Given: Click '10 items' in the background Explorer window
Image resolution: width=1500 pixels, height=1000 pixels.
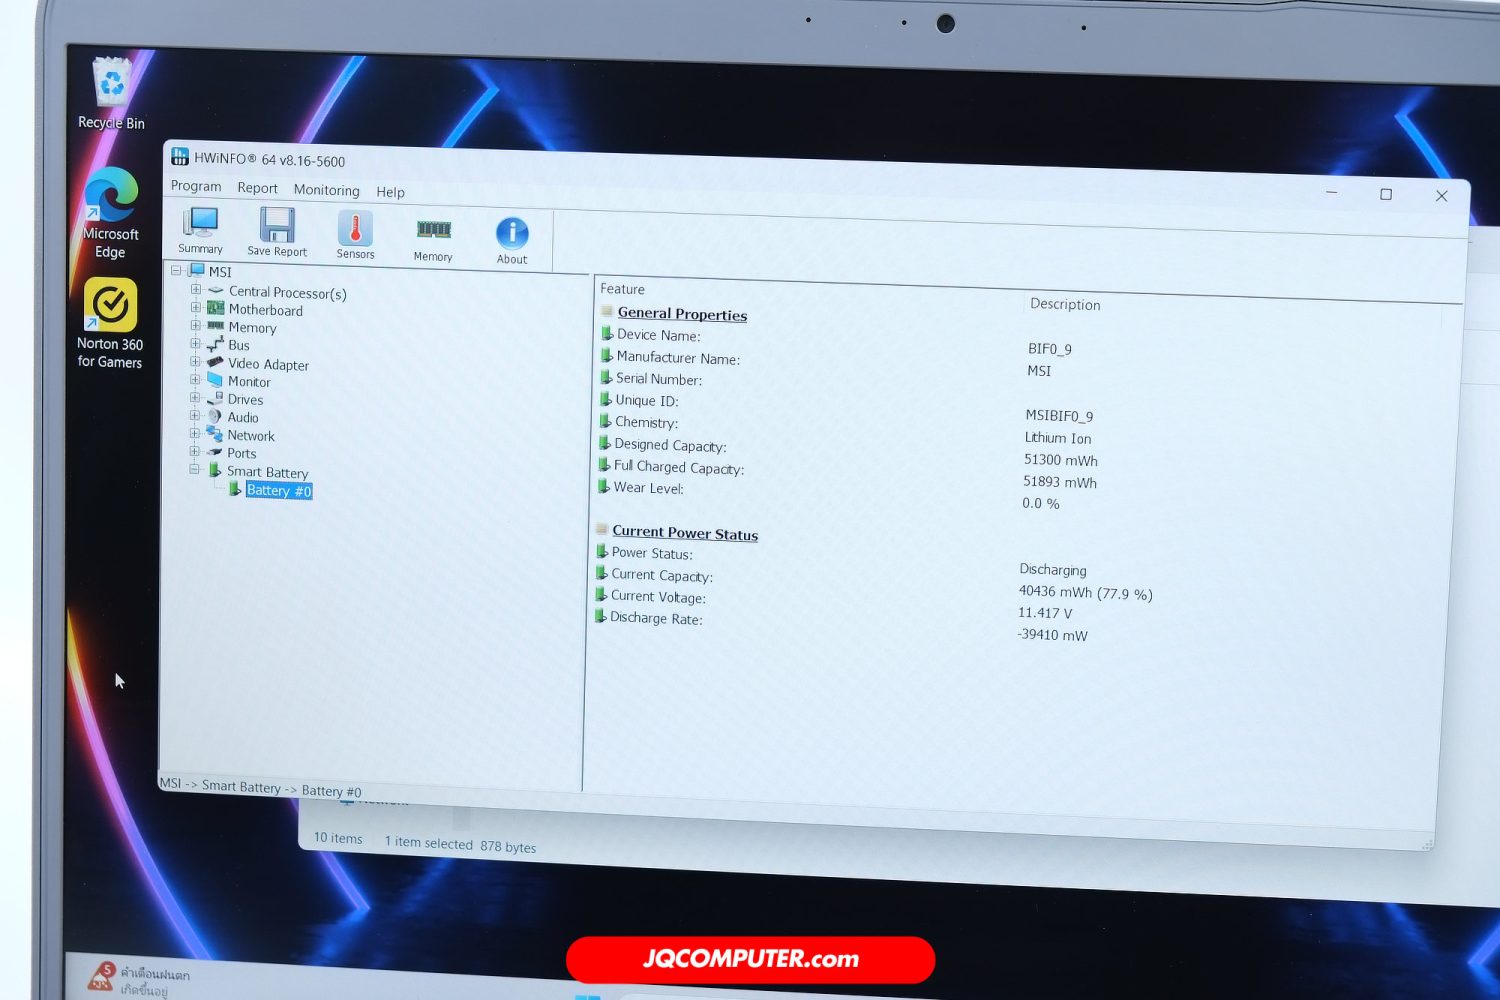Looking at the screenshot, I should (x=338, y=838).
